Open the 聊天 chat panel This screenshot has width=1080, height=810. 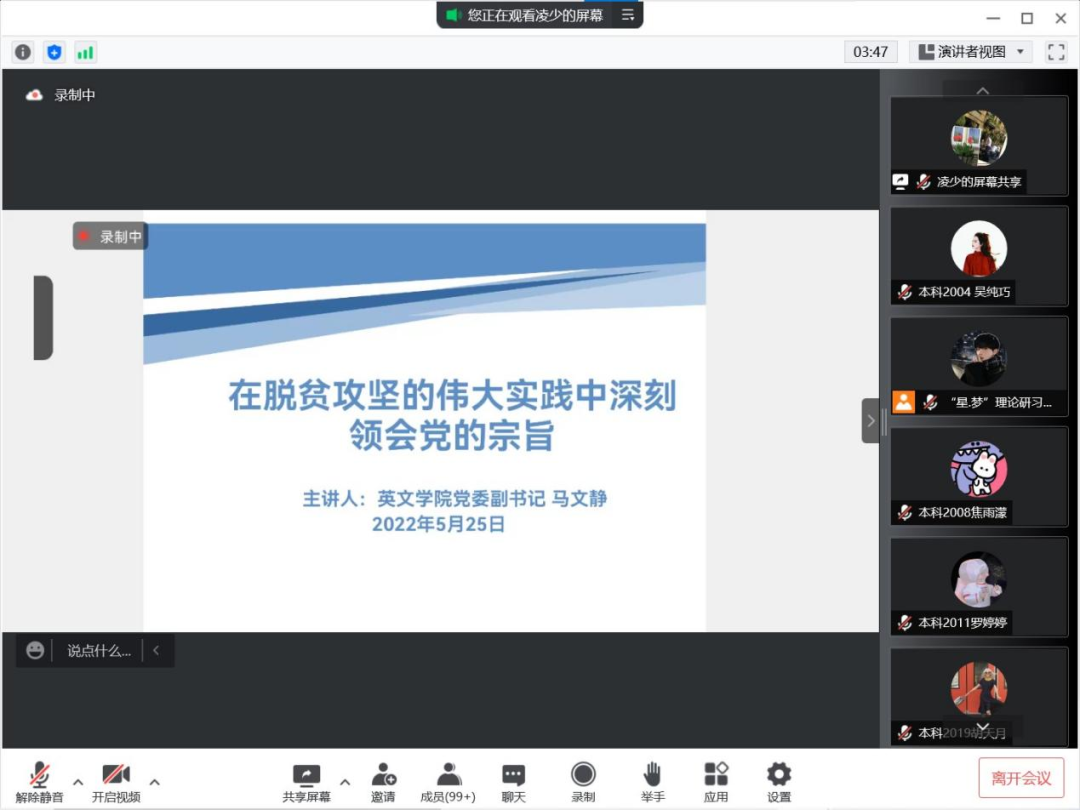tap(513, 782)
